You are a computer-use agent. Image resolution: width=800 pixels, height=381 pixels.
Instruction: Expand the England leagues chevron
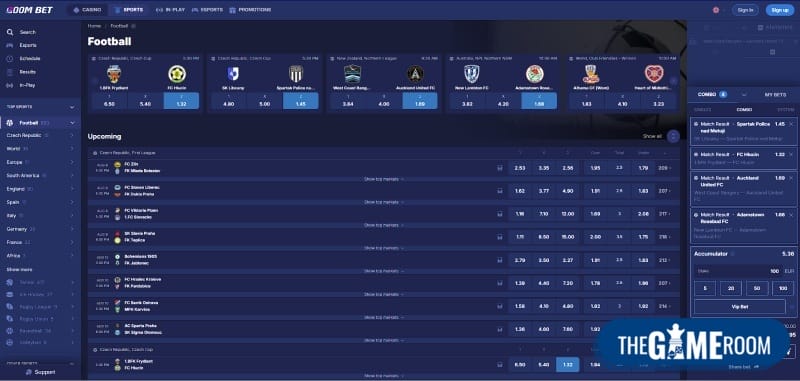71,189
